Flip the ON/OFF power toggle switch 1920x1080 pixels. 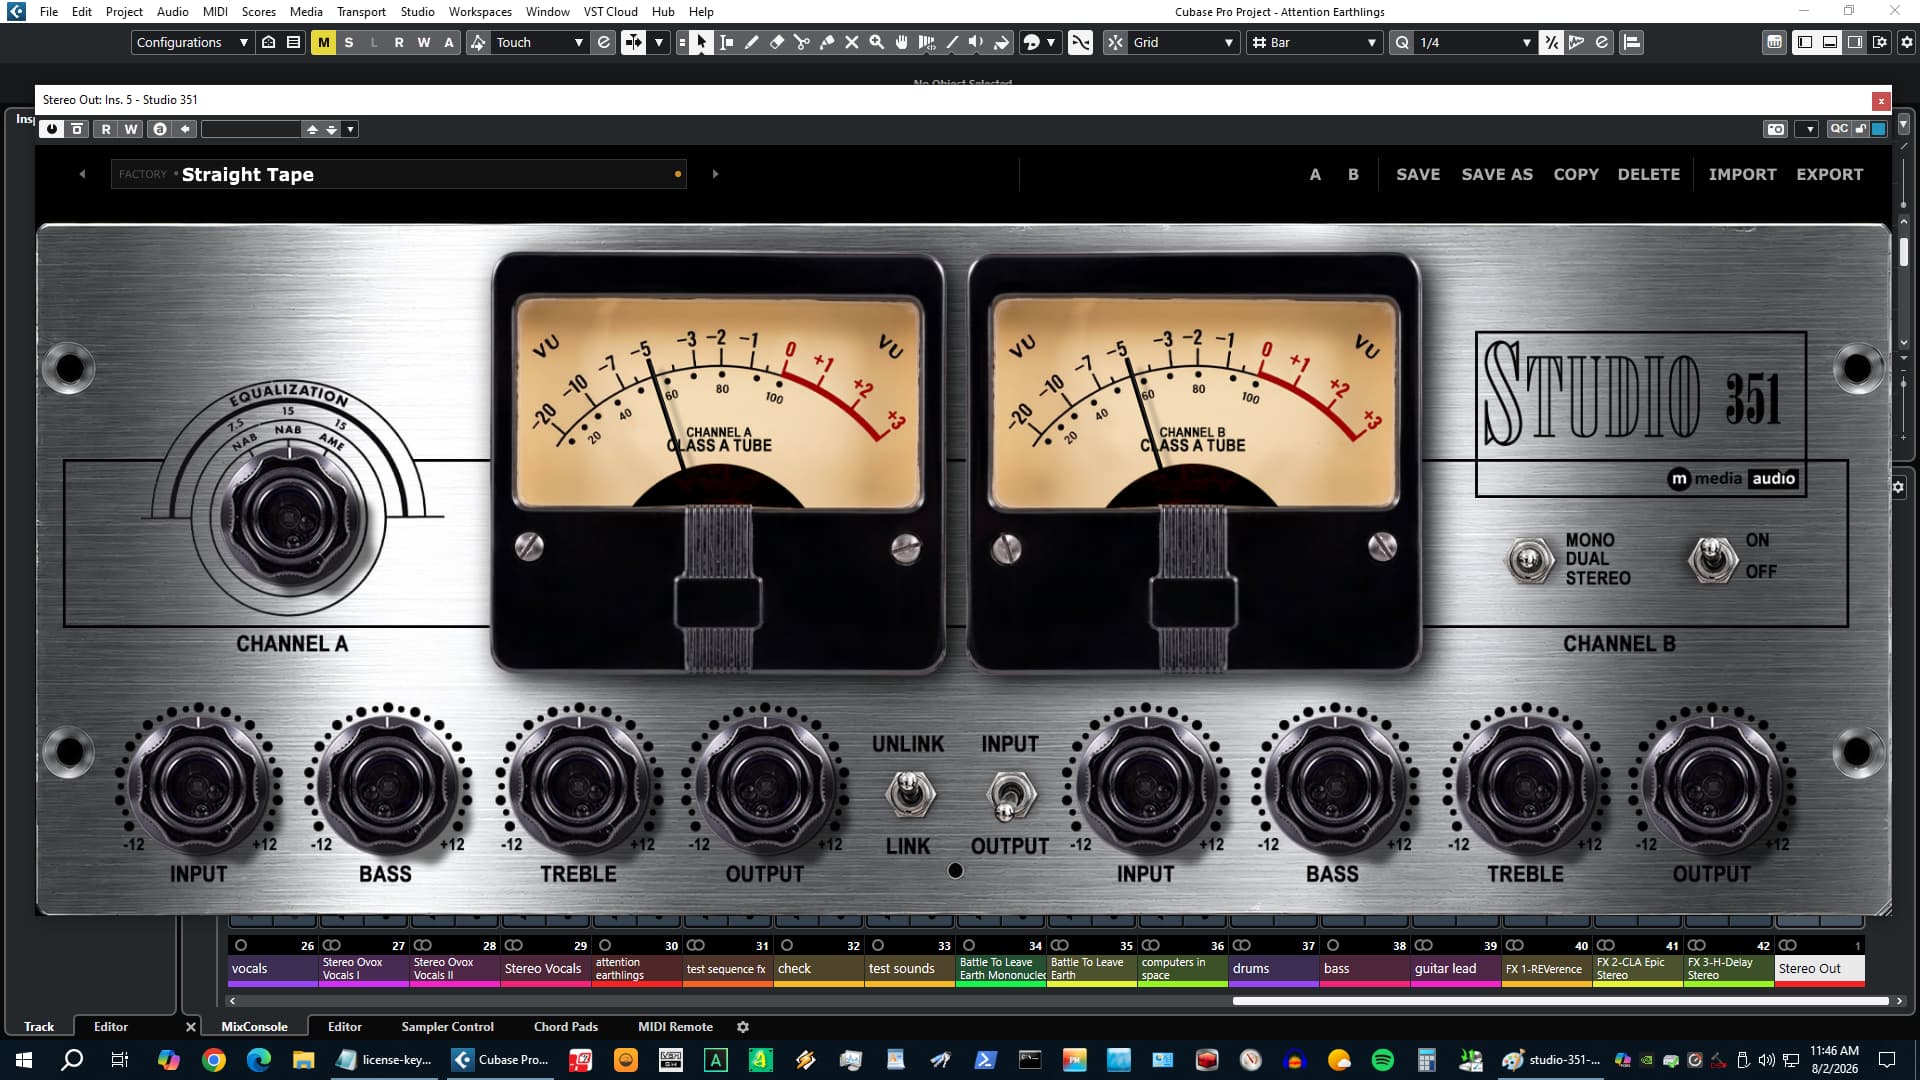click(1712, 558)
